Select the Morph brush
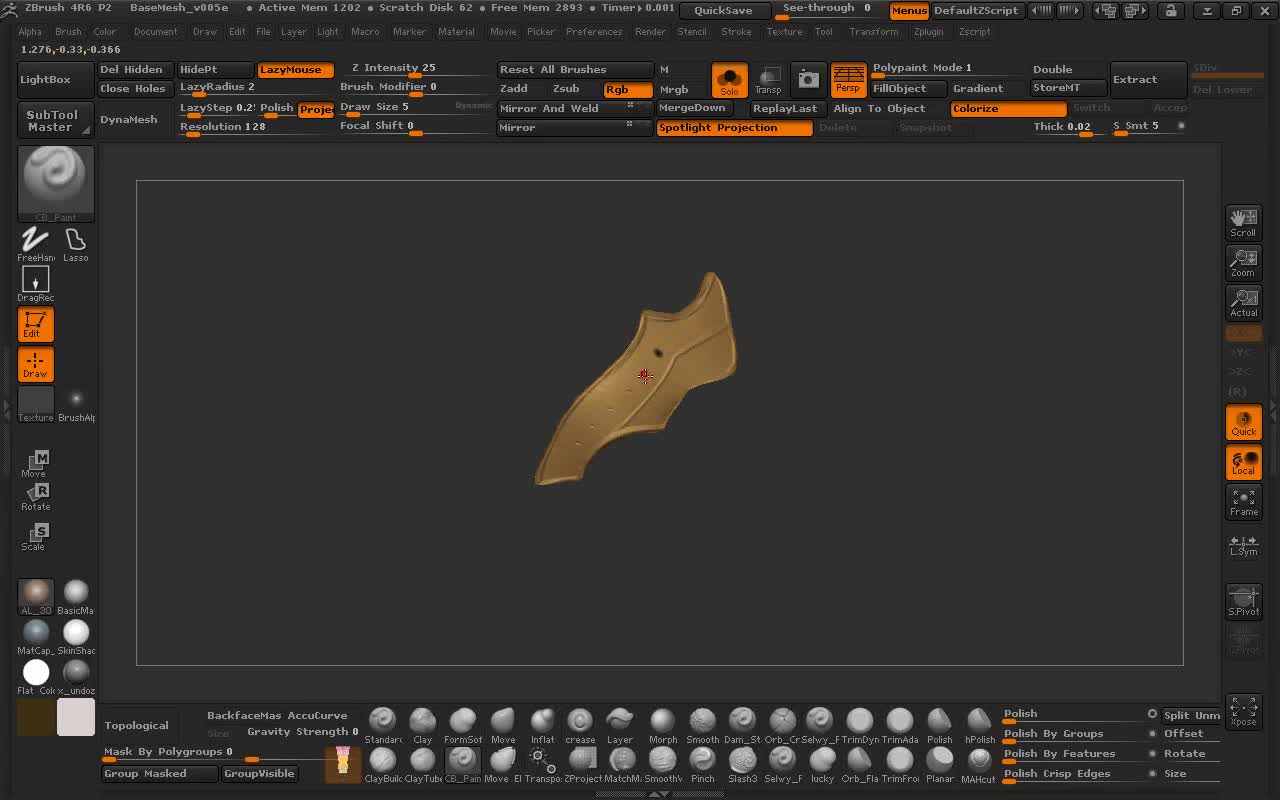The image size is (1280, 800). click(662, 726)
